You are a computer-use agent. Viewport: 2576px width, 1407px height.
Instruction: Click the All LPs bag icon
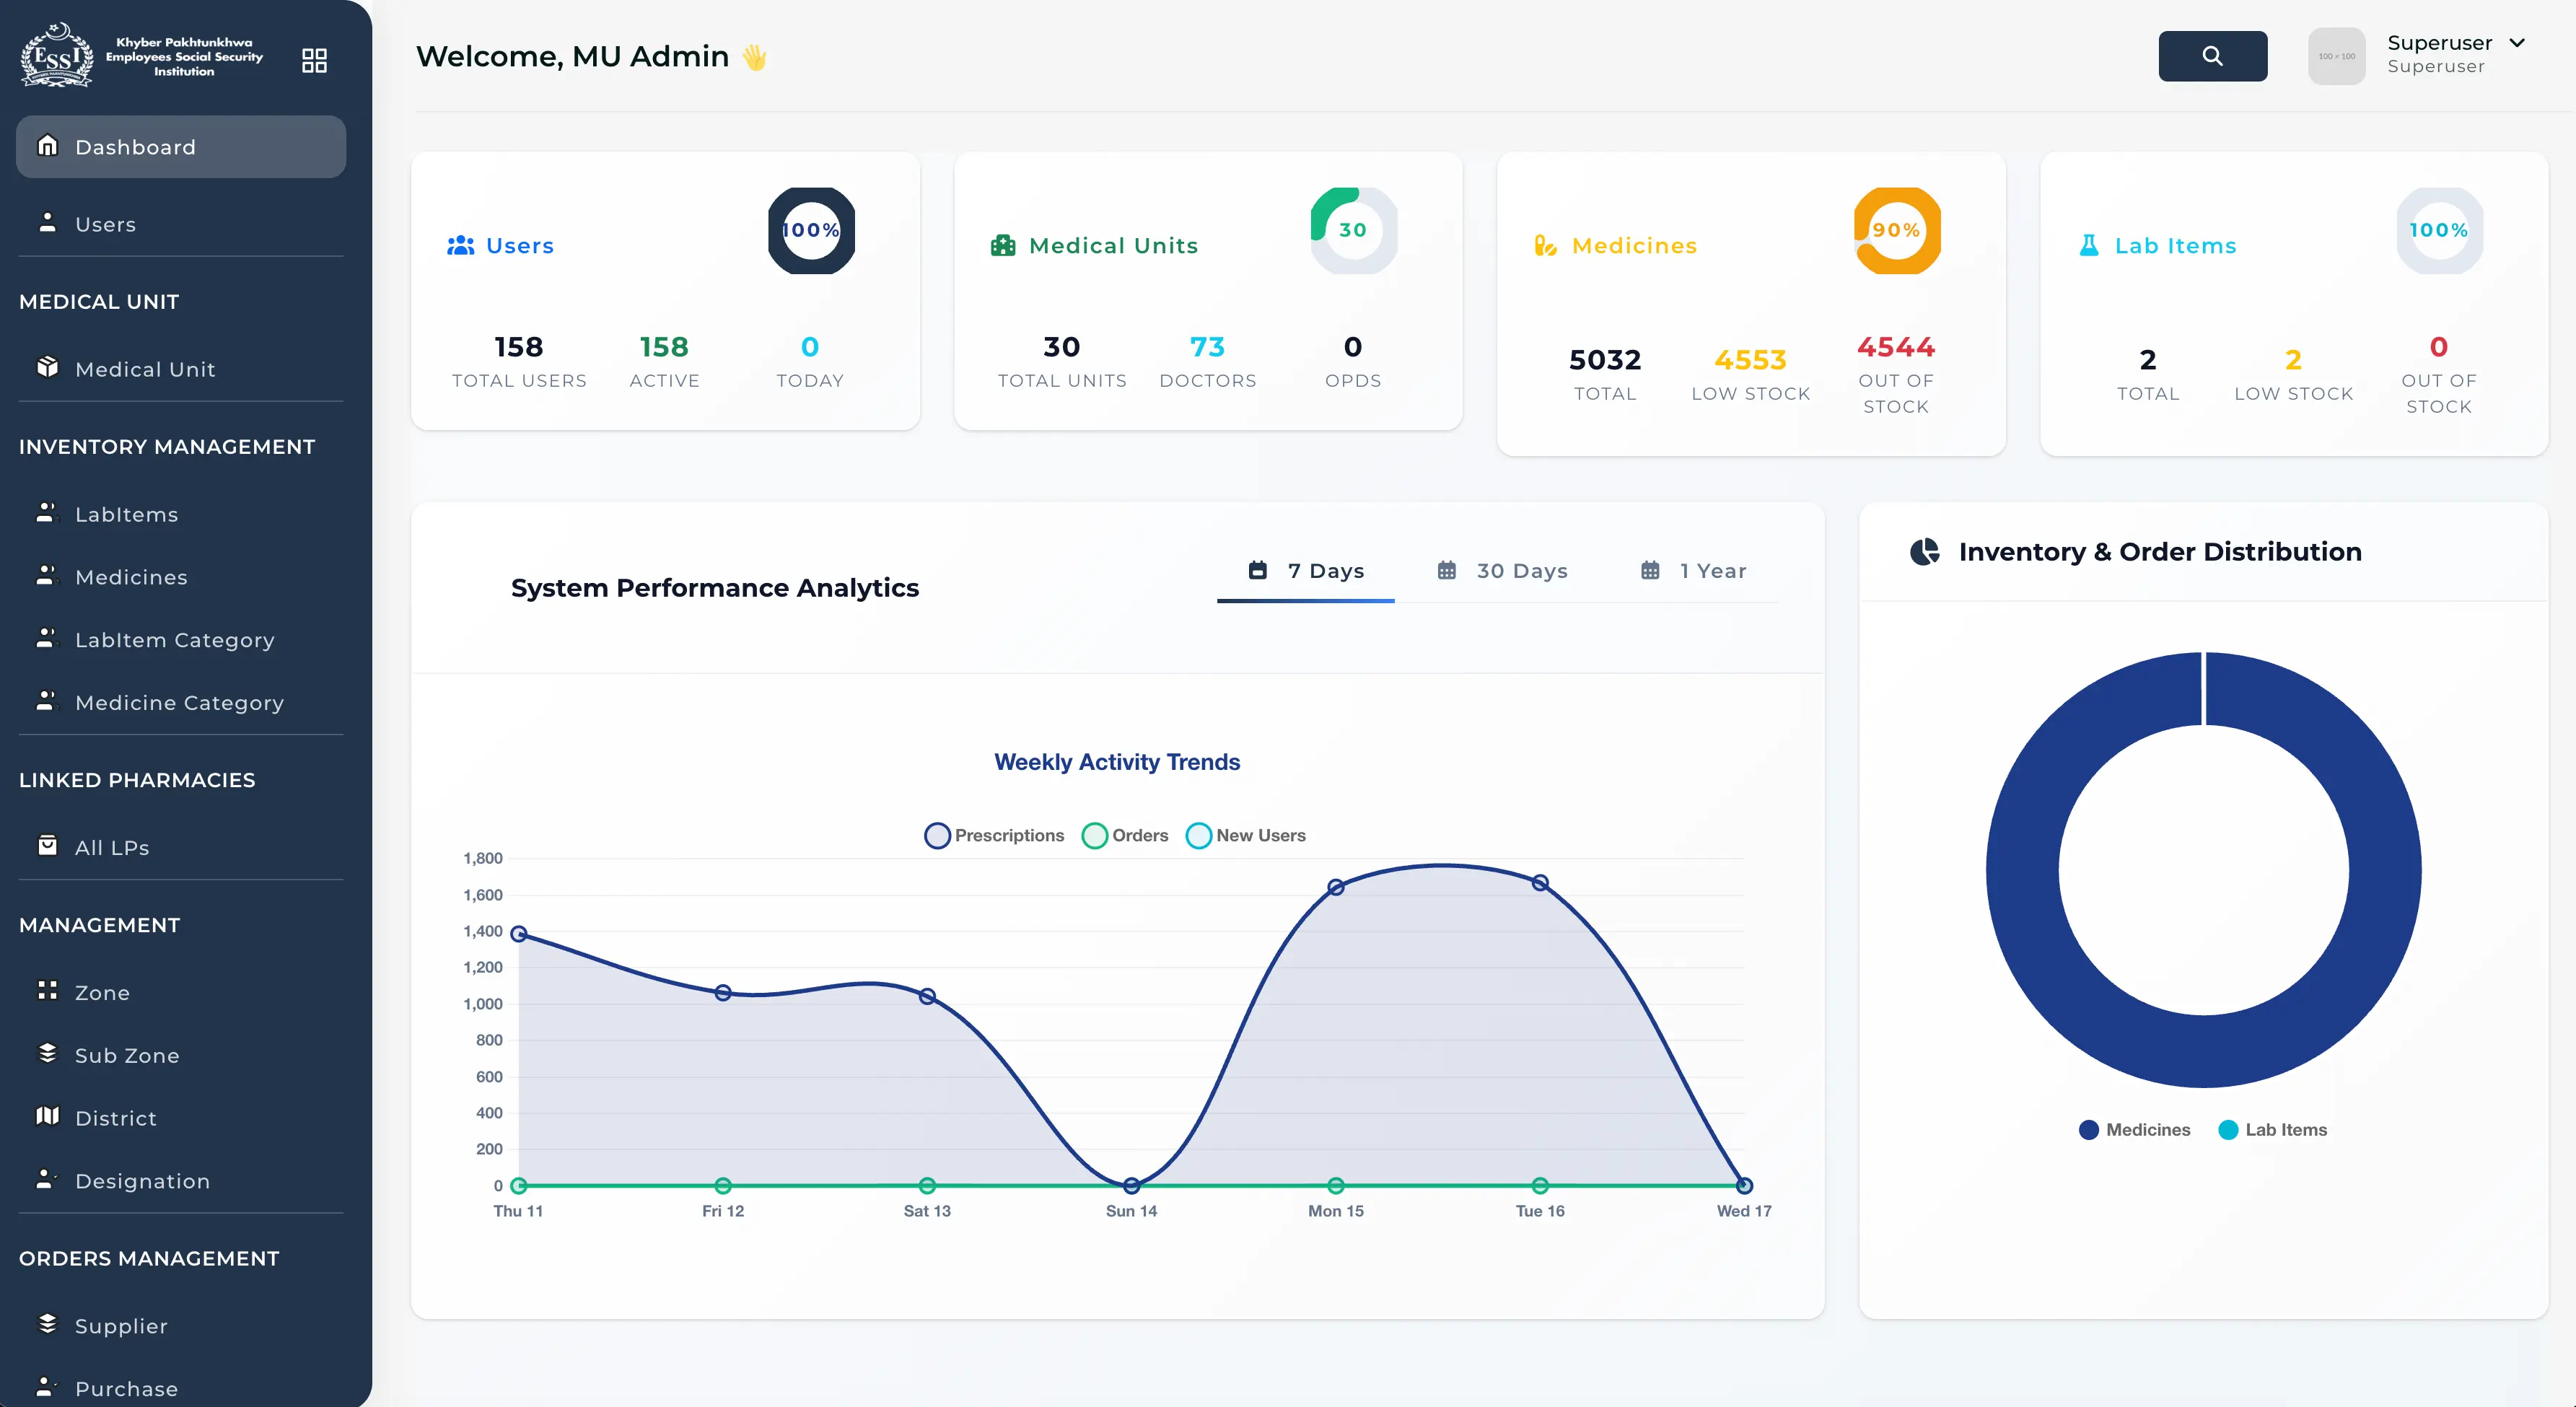tap(47, 846)
